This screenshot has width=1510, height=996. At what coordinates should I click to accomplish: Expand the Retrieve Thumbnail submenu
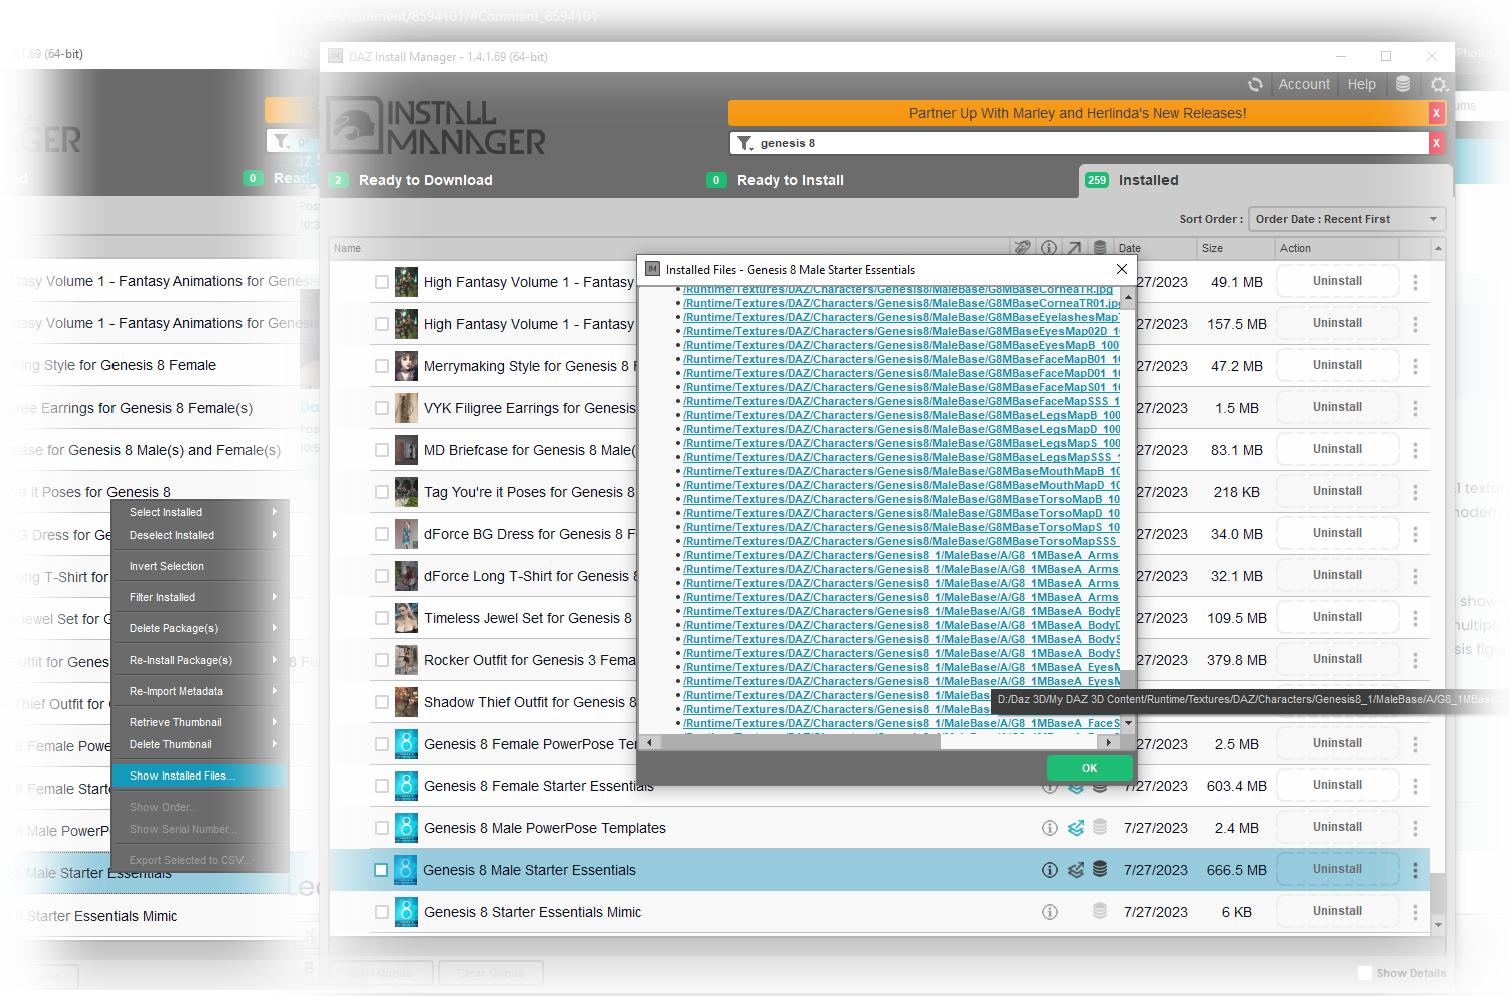point(199,722)
